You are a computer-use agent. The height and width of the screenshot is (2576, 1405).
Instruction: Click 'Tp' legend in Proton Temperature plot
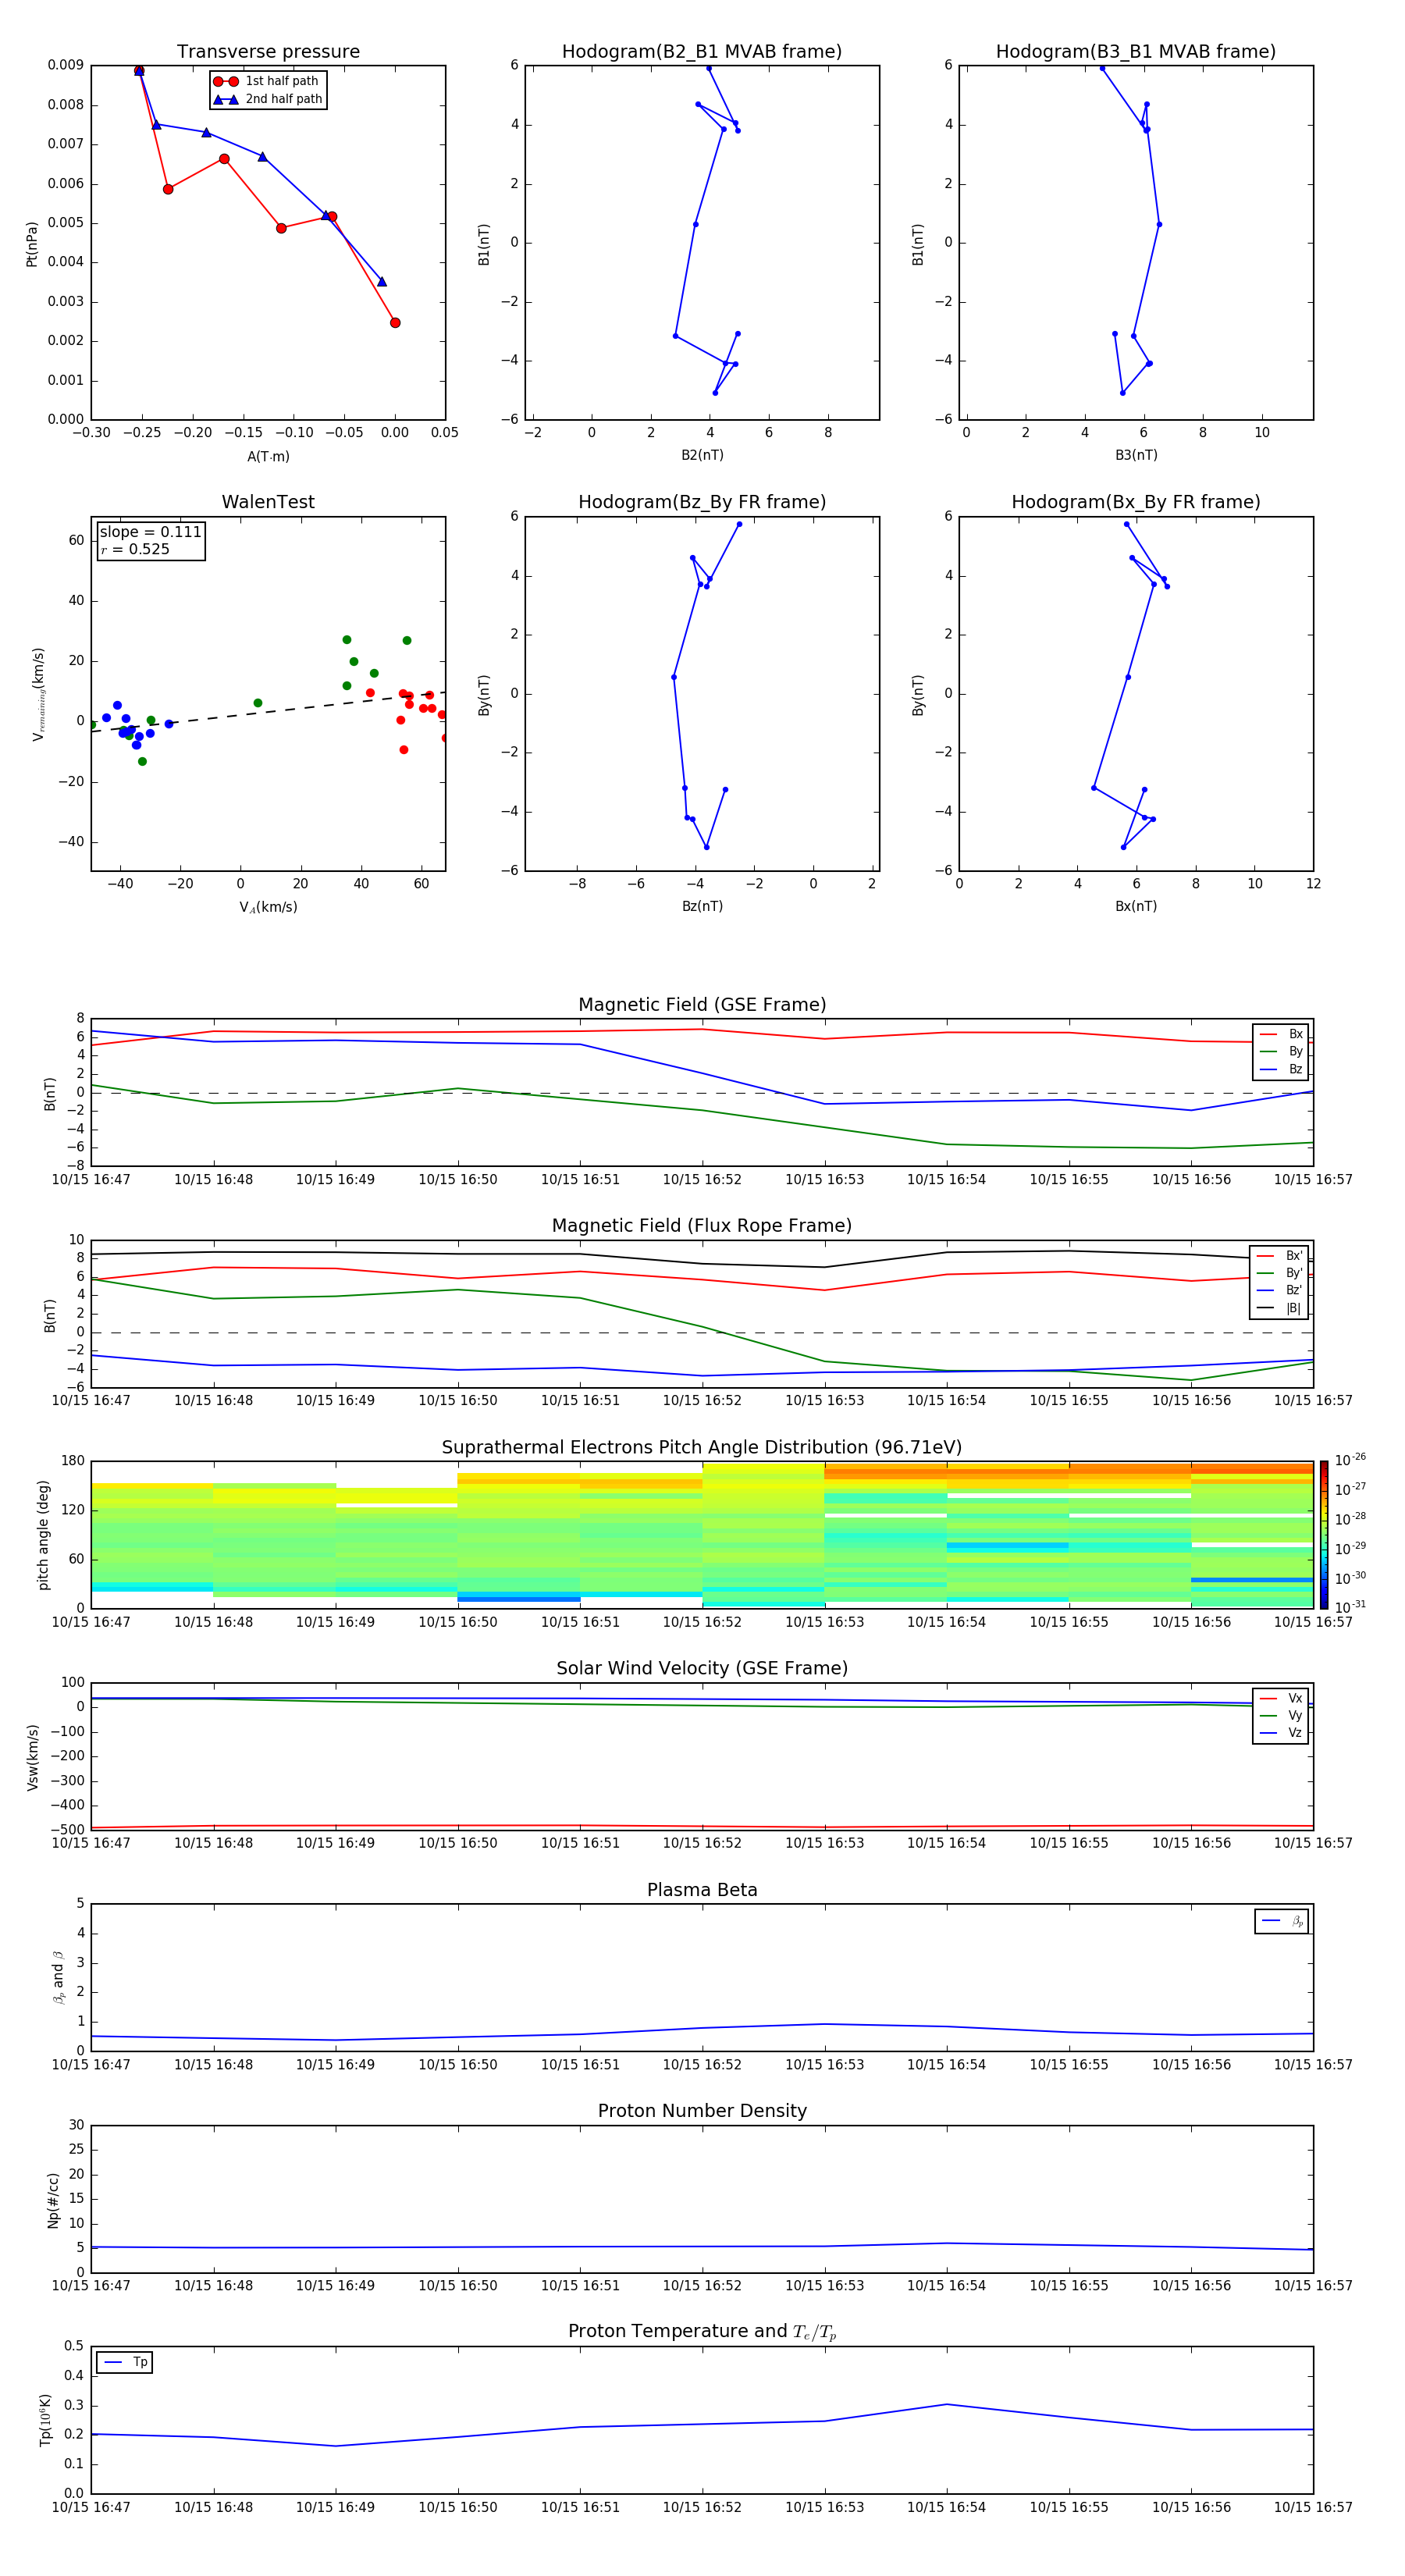(124, 2362)
